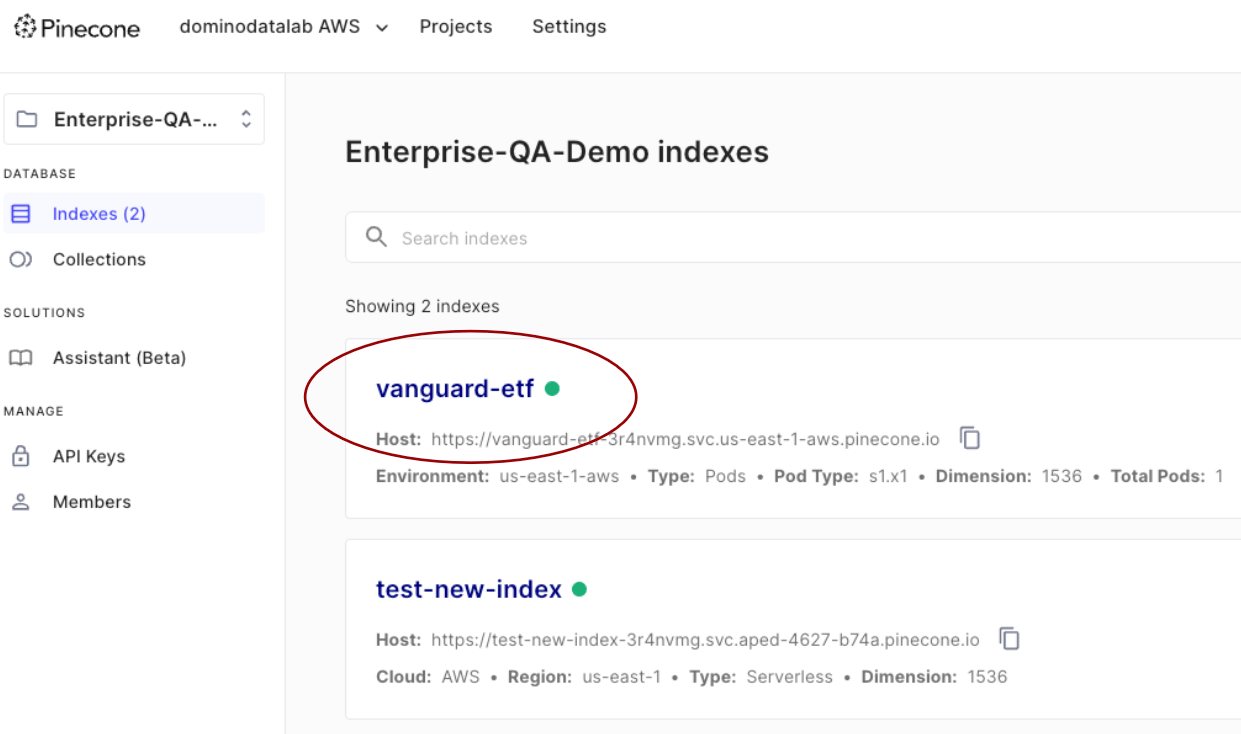The width and height of the screenshot is (1241, 734).
Task: Click the vanguard-etf green status dot
Action: click(x=552, y=388)
